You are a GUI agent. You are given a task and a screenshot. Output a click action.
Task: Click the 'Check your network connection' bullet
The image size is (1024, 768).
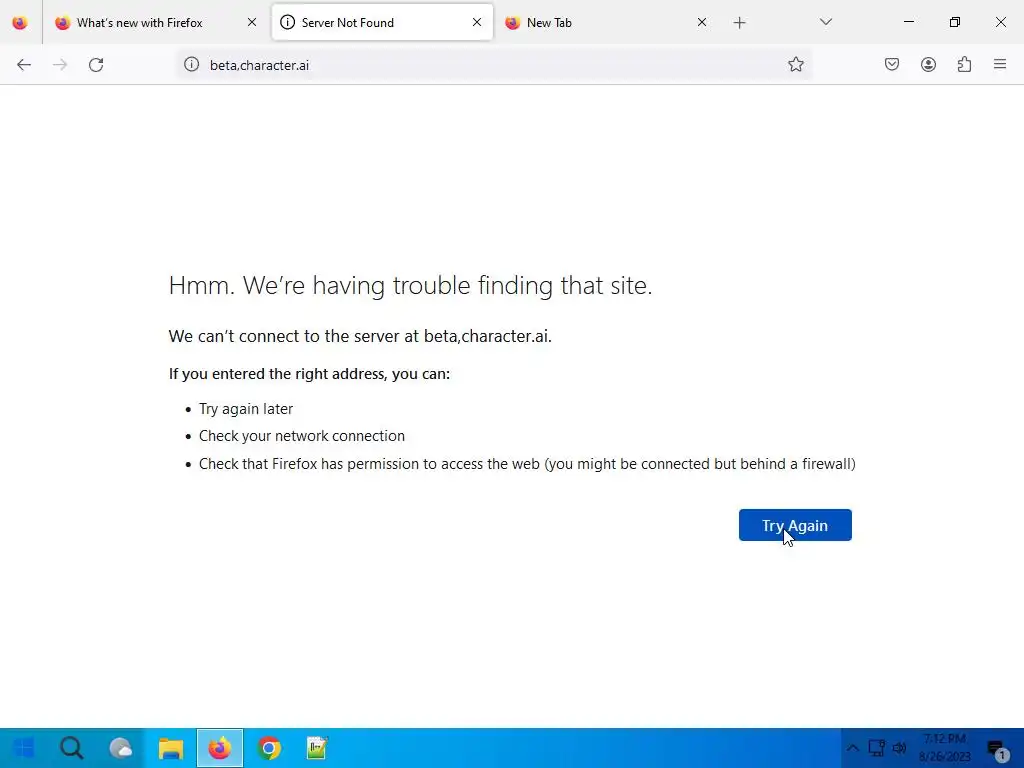[302, 436]
